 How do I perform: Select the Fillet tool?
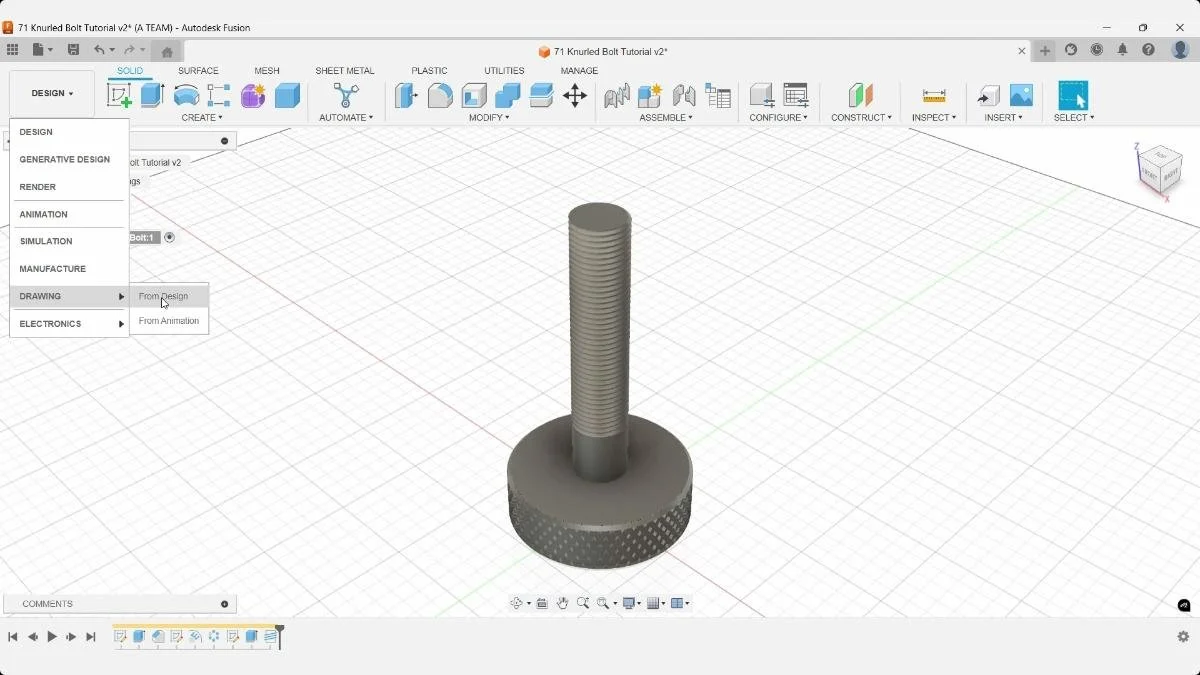[440, 96]
